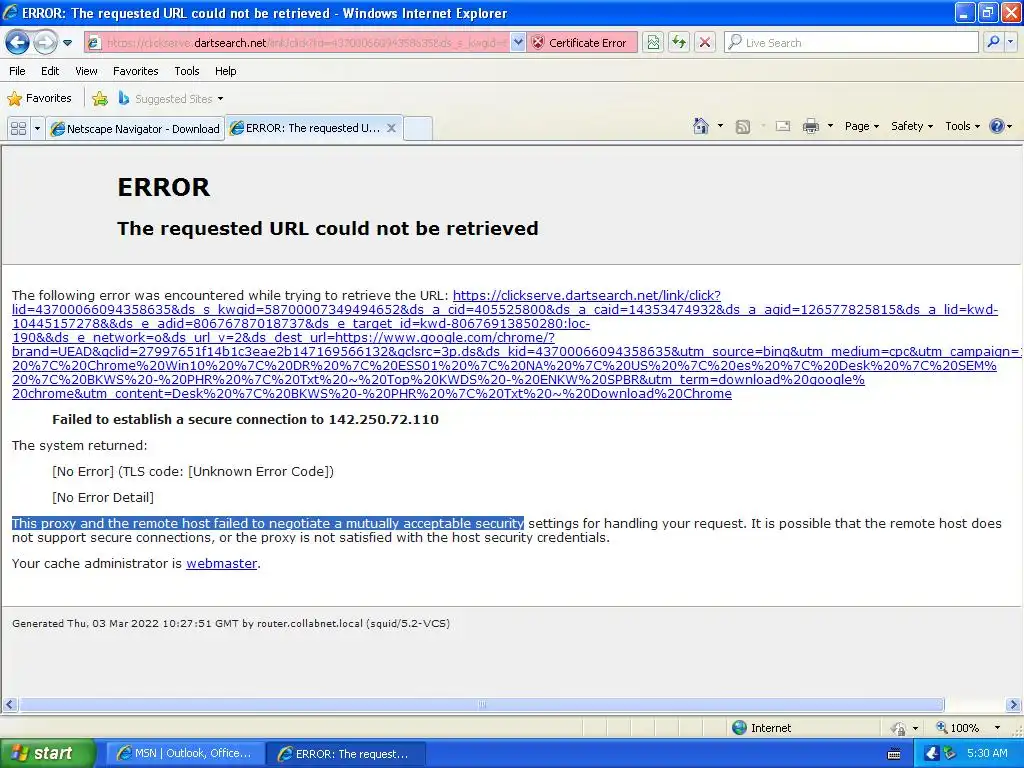Open the Page command menu
The image size is (1024, 768).
861,126
